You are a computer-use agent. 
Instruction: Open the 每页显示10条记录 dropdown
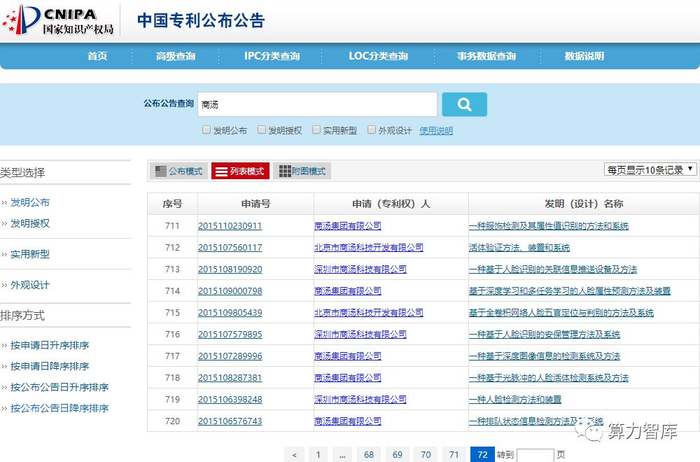(650, 169)
